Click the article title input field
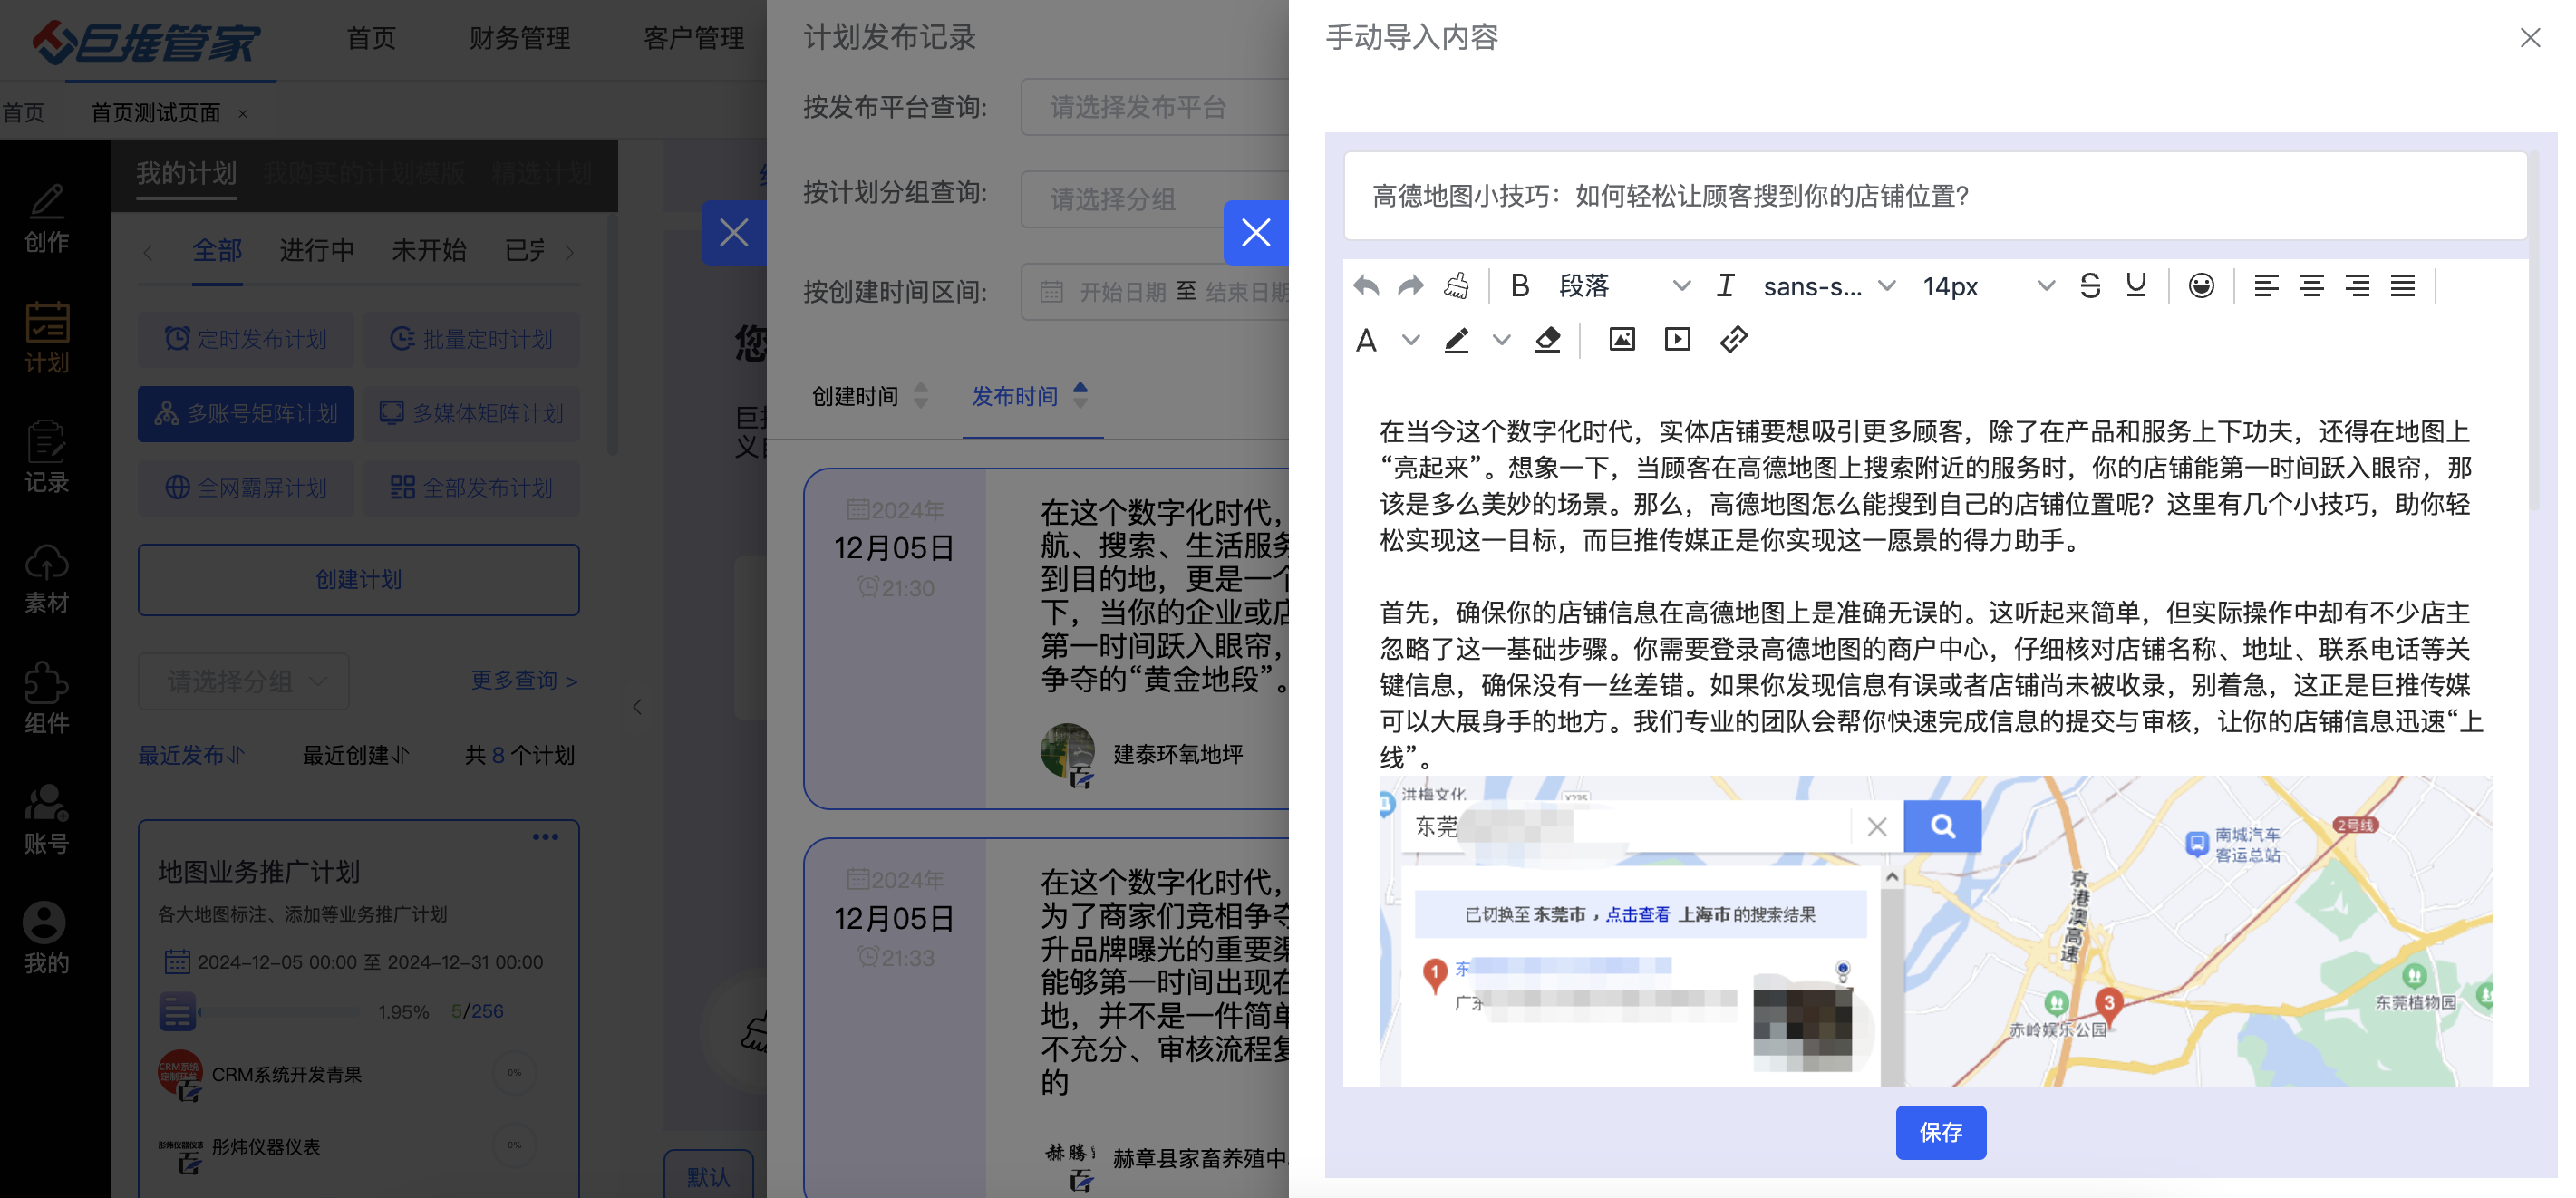 [1934, 196]
